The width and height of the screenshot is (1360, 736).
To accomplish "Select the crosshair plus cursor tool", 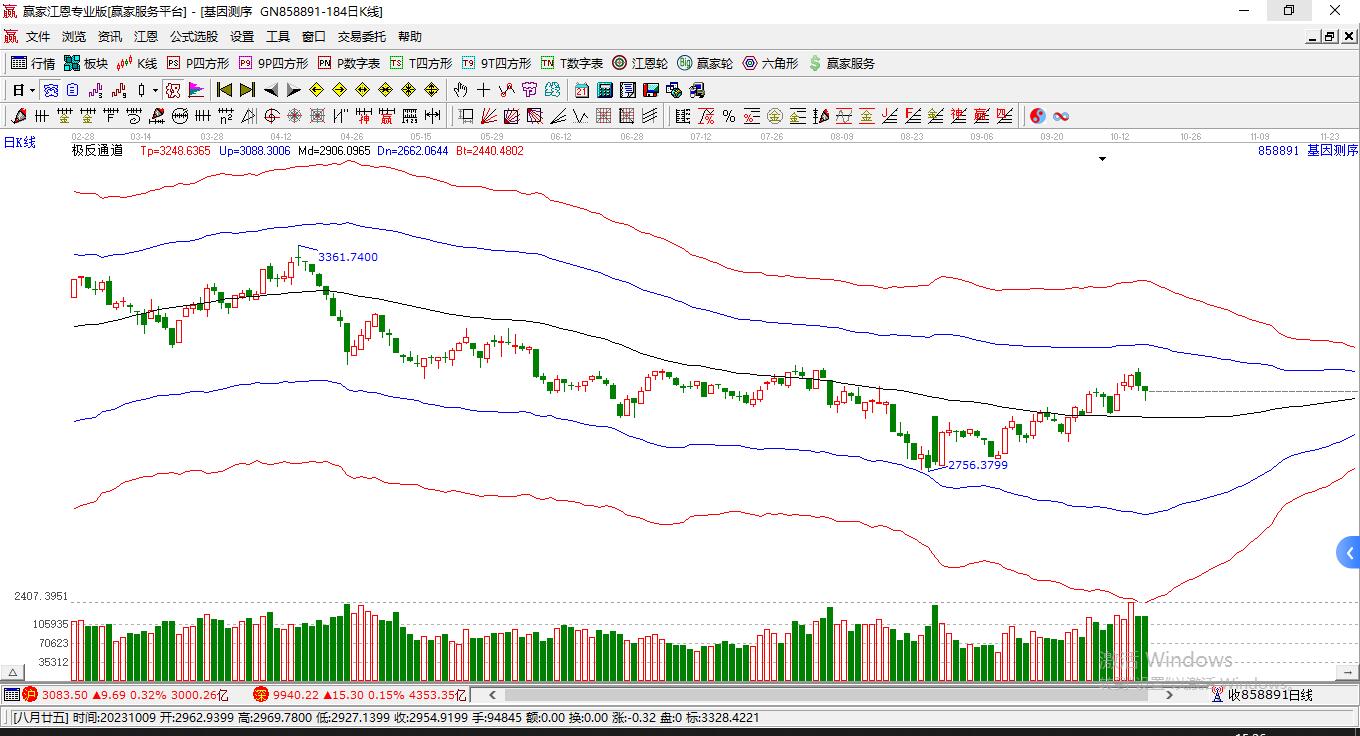I will [x=484, y=90].
